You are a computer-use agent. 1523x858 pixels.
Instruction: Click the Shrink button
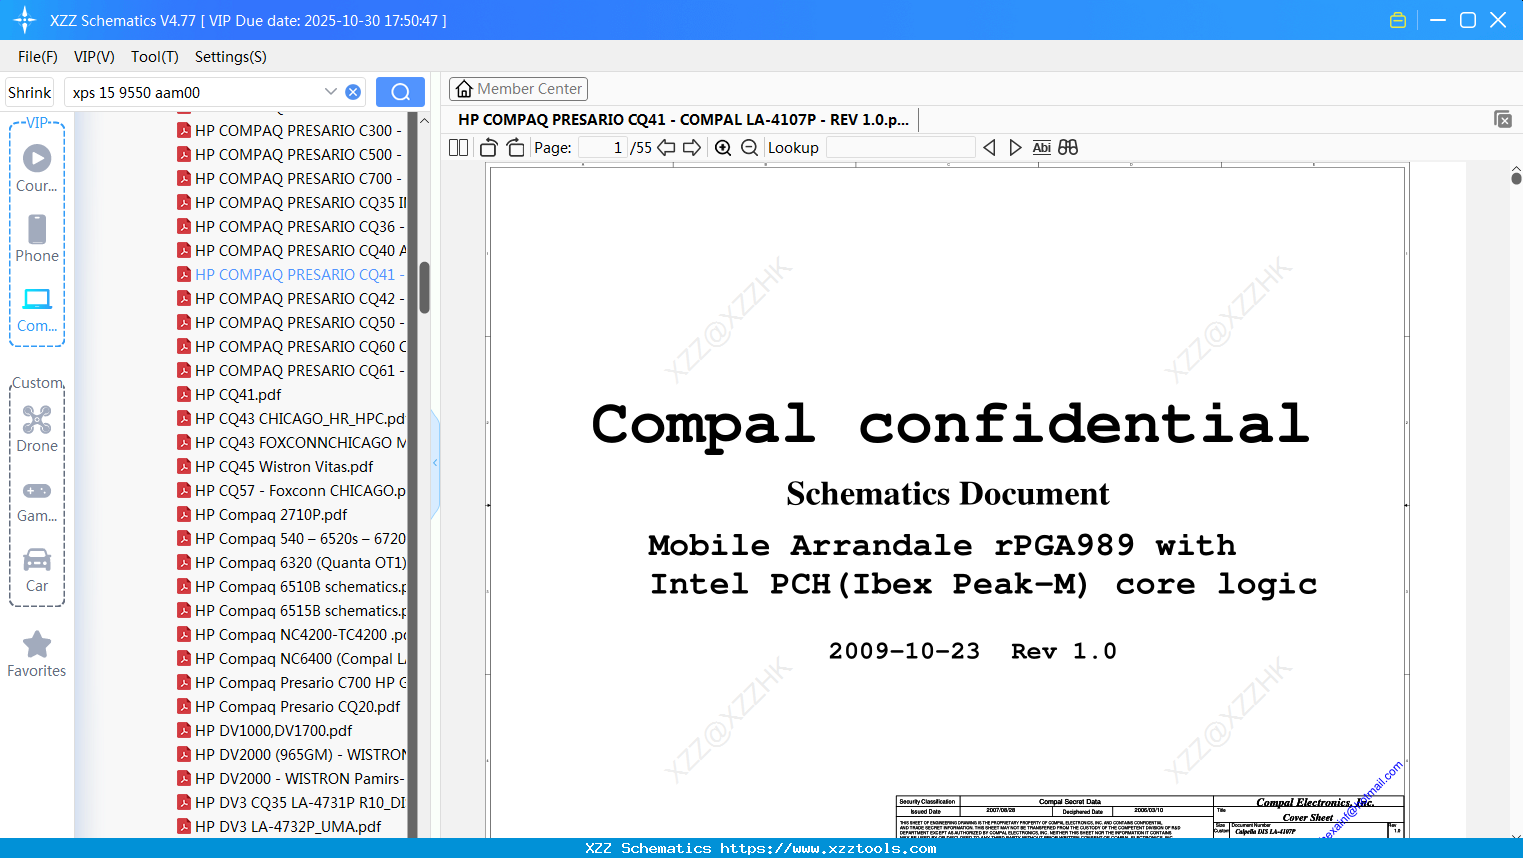point(29,92)
